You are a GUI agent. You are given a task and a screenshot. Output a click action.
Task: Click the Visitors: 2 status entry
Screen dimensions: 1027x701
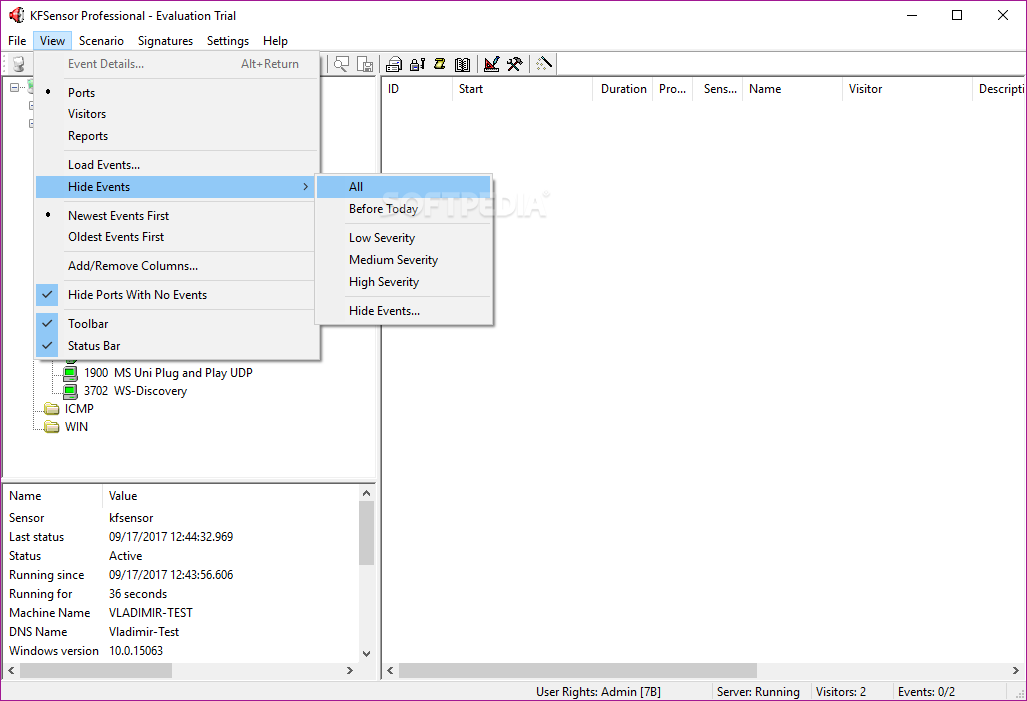(840, 692)
